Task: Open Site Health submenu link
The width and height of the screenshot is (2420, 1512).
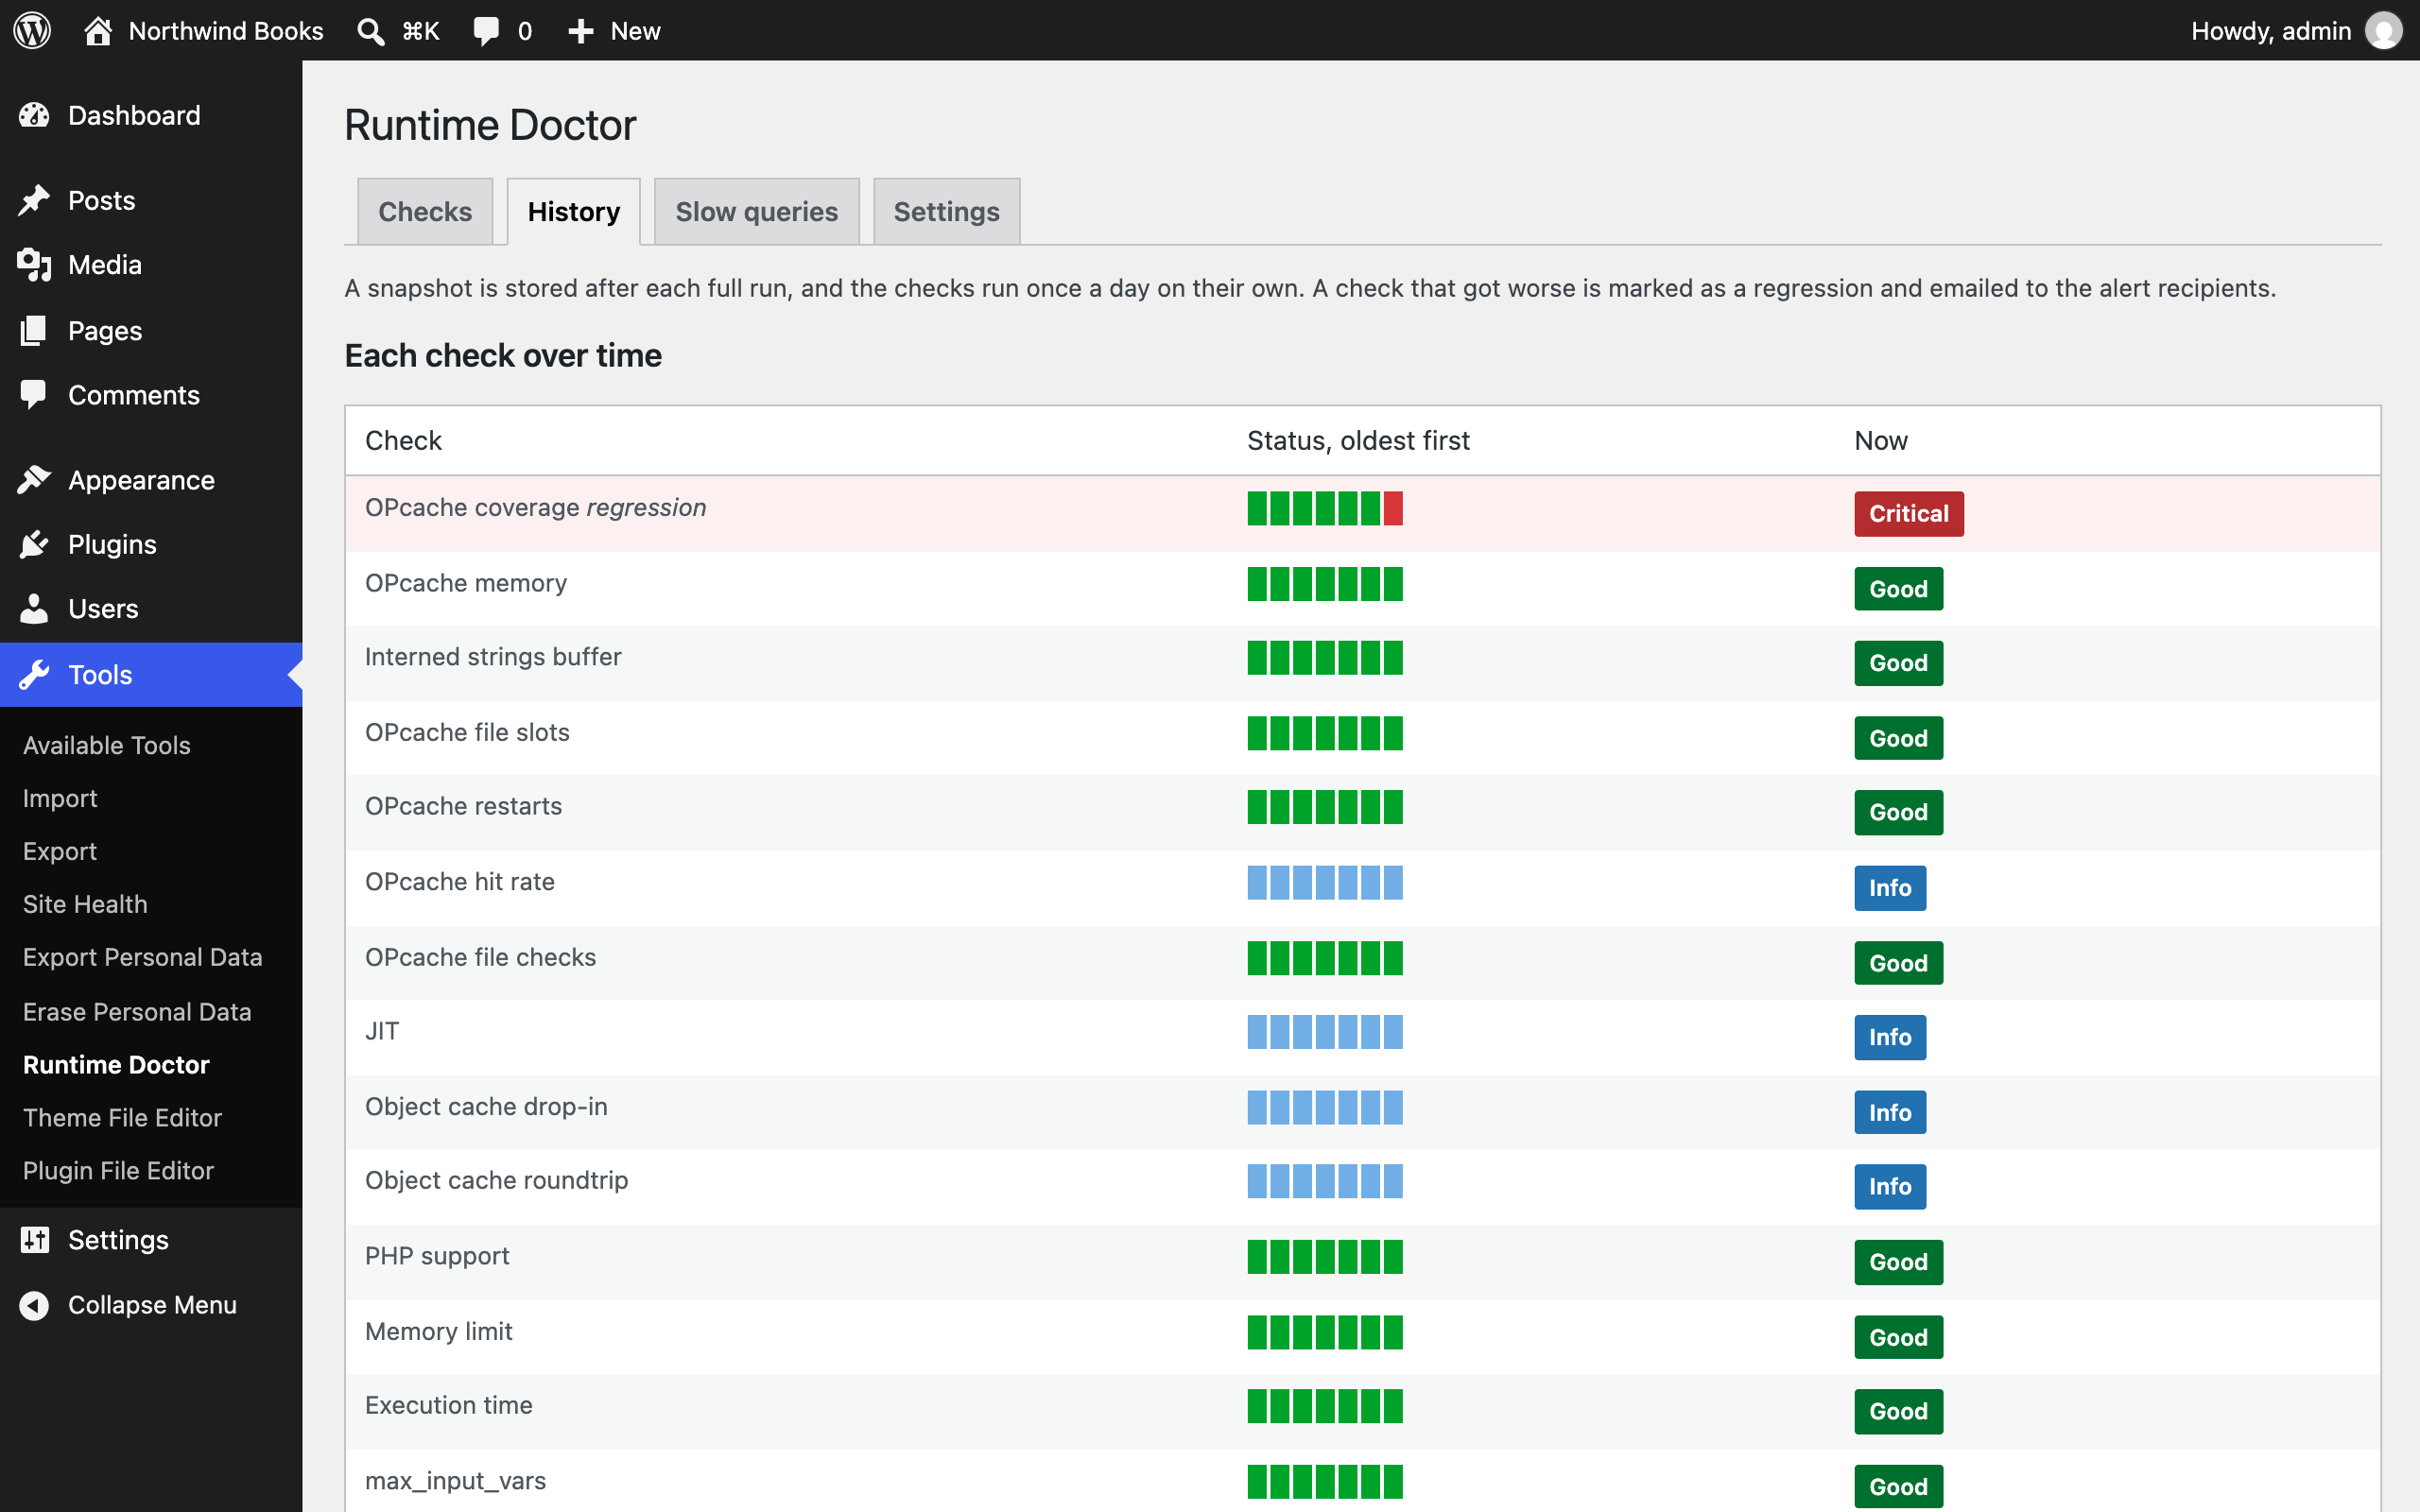Action: [x=85, y=904]
